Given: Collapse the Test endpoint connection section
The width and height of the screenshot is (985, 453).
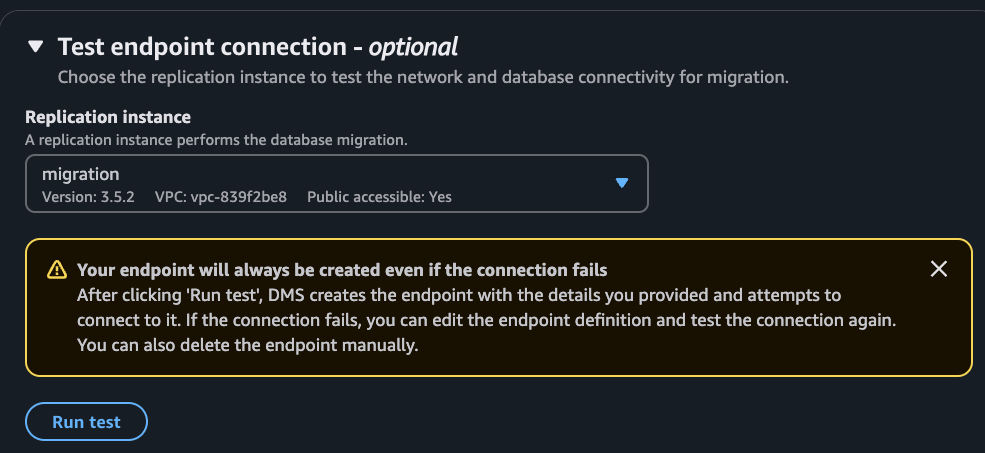Looking at the screenshot, I should tap(36, 47).
